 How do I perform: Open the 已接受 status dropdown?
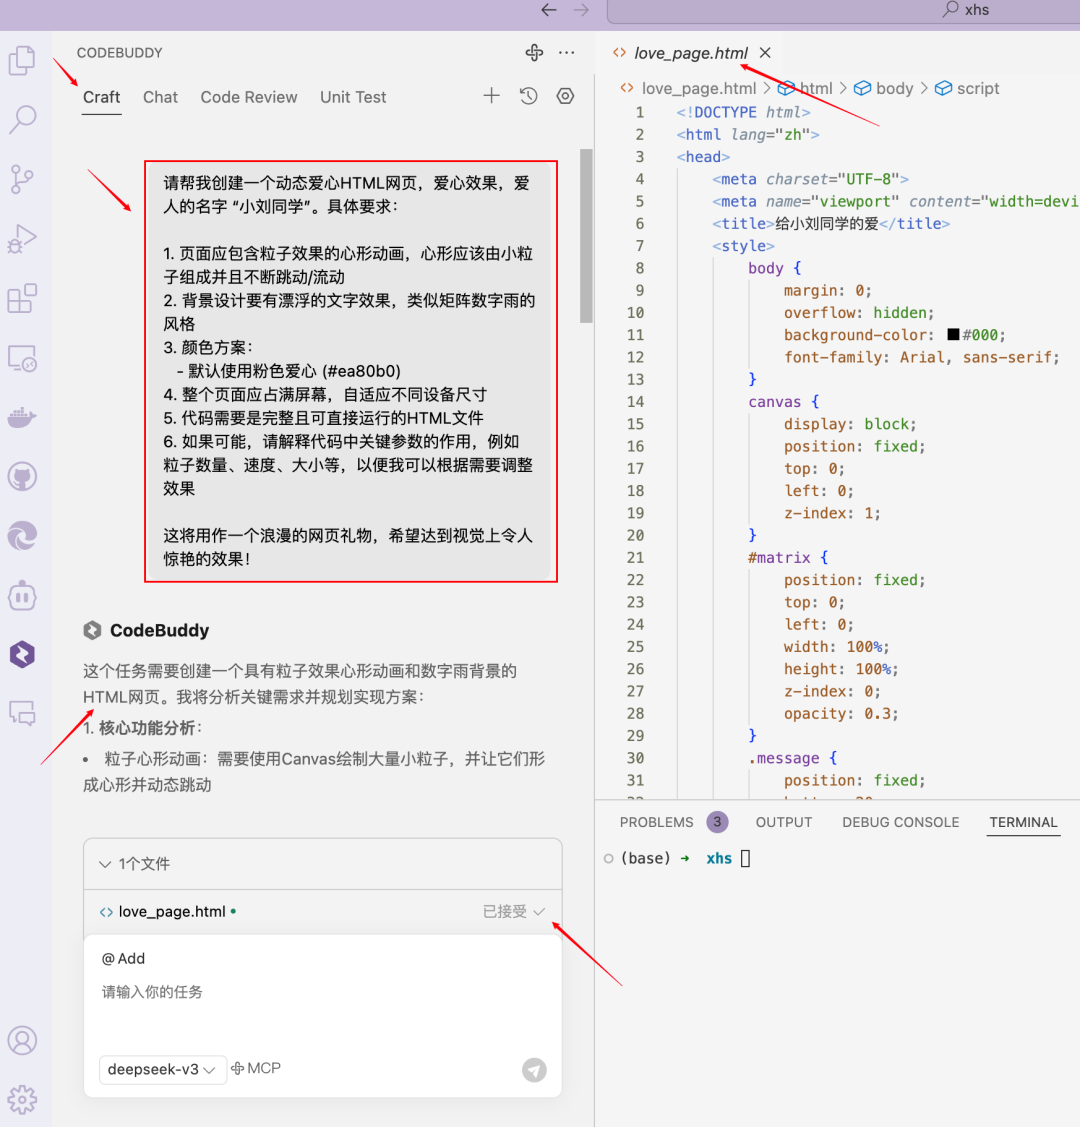[x=514, y=911]
